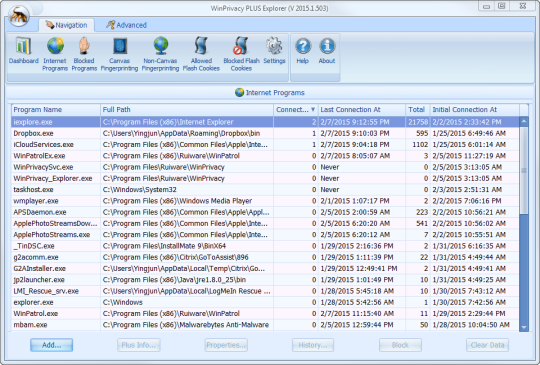Select the ApplePhotoStreamsDow... row

coord(265,223)
